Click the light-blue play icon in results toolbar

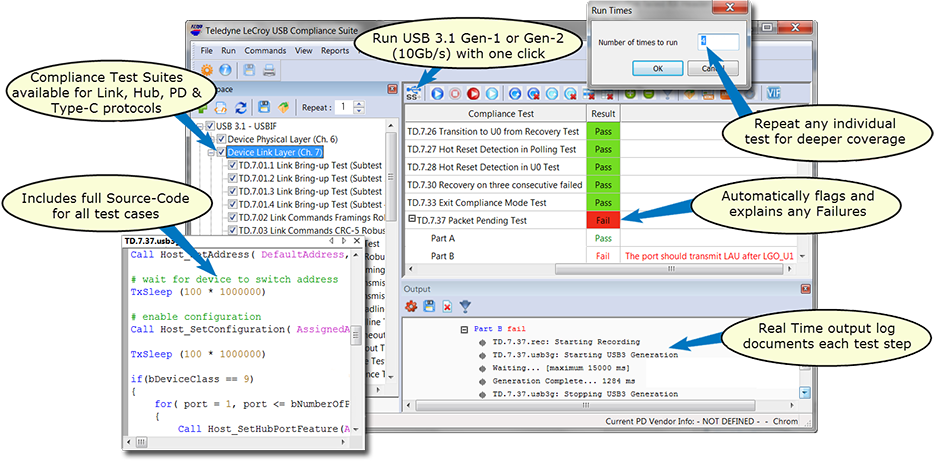[x=492, y=93]
